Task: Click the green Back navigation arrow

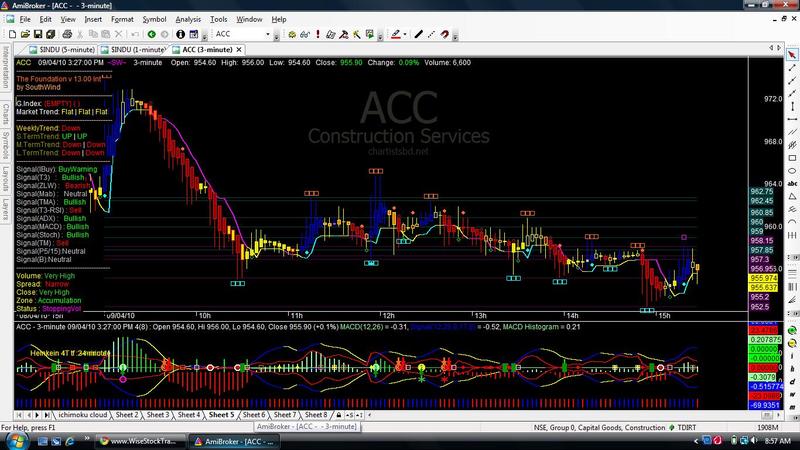Action: [152, 34]
